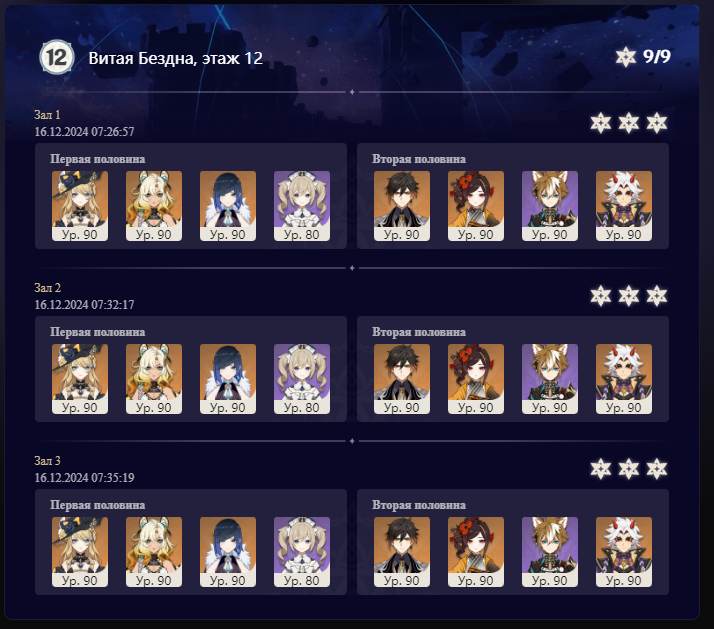Open Zhongli portrait in Зал 3 second half
The image size is (714, 629).
point(402,552)
